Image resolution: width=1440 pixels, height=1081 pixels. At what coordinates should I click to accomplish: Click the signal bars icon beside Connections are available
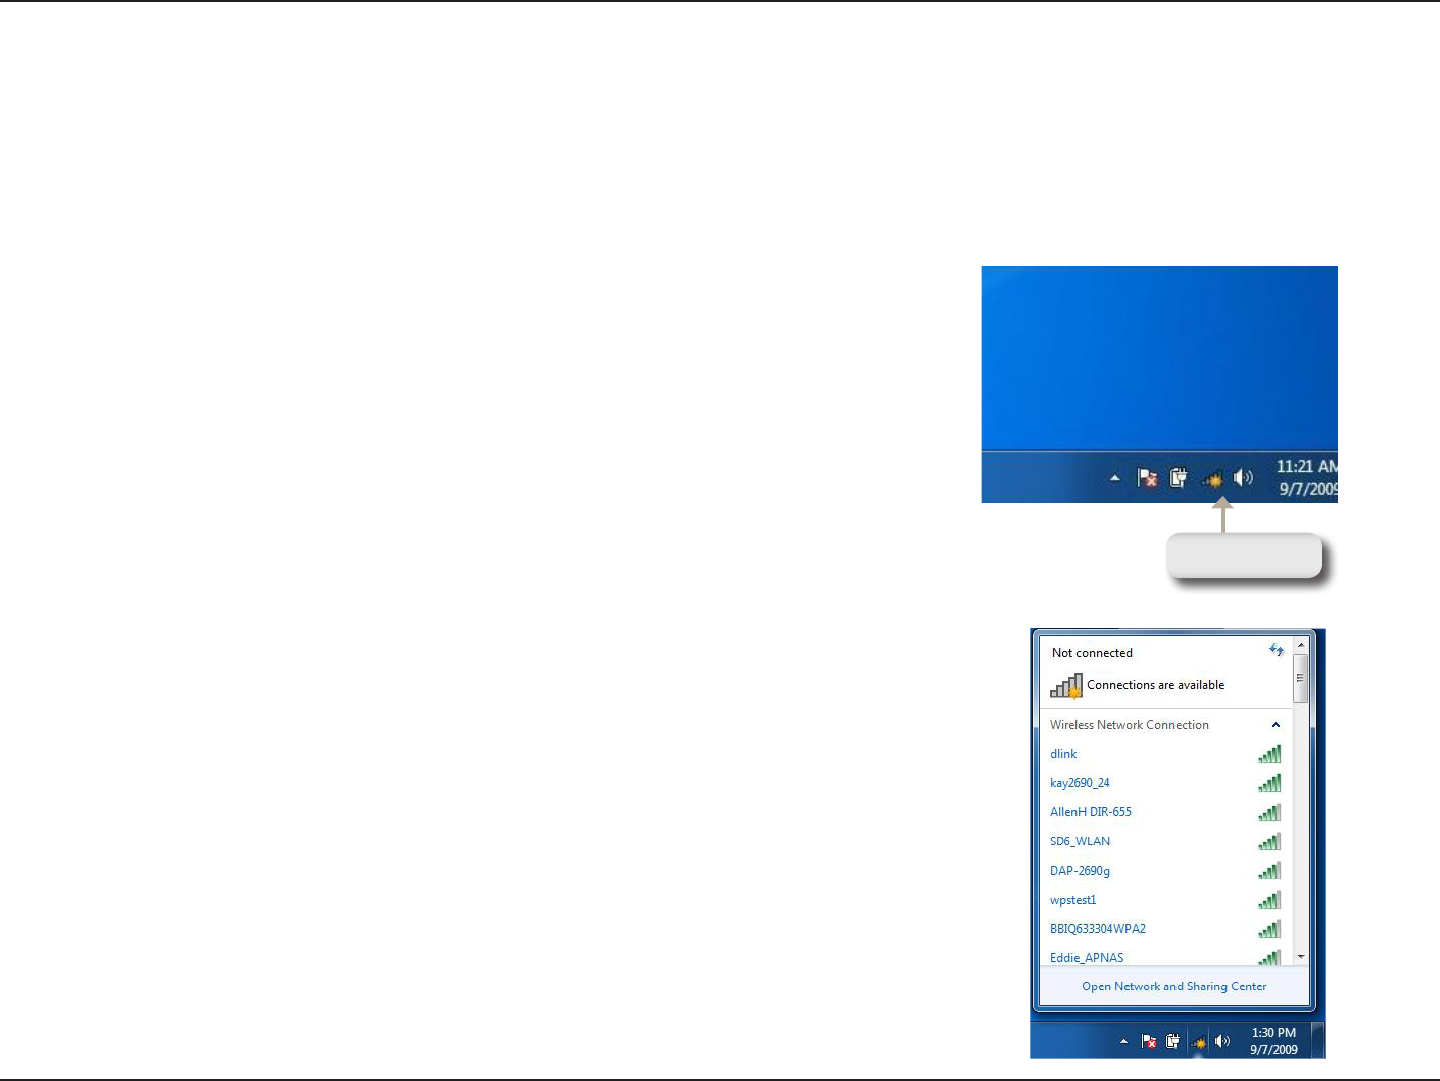(x=1066, y=685)
